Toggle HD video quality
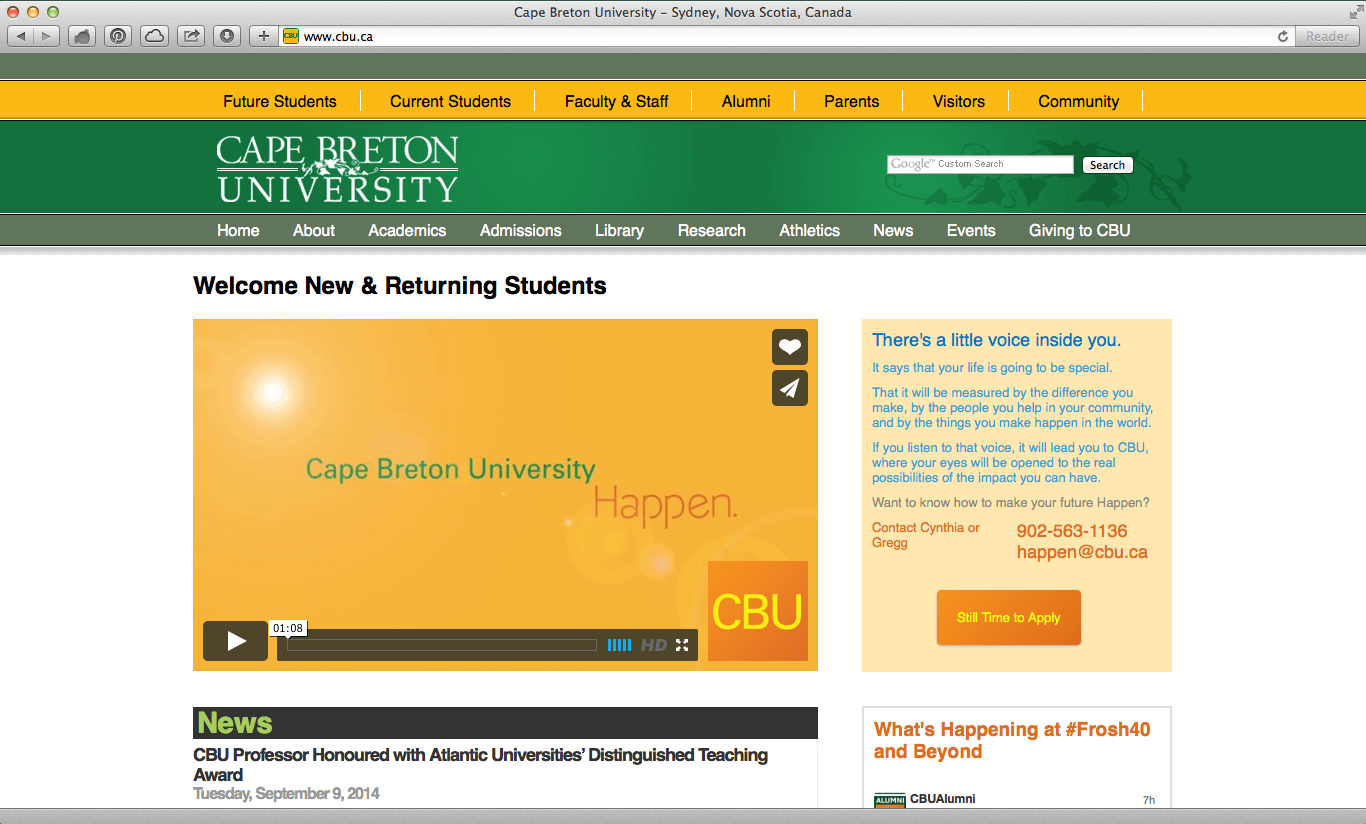 point(654,645)
